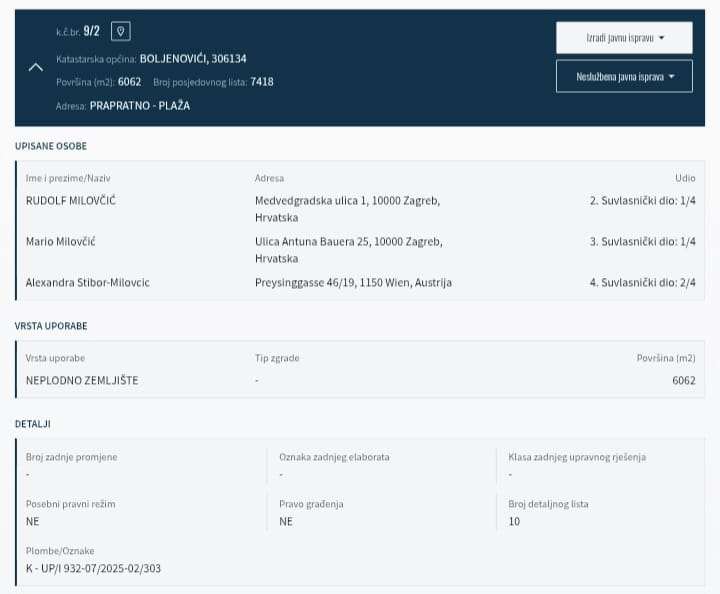The height and width of the screenshot is (594, 720).
Task: Click 'Broj detaljnog lista' value 10
Action: [x=514, y=521]
